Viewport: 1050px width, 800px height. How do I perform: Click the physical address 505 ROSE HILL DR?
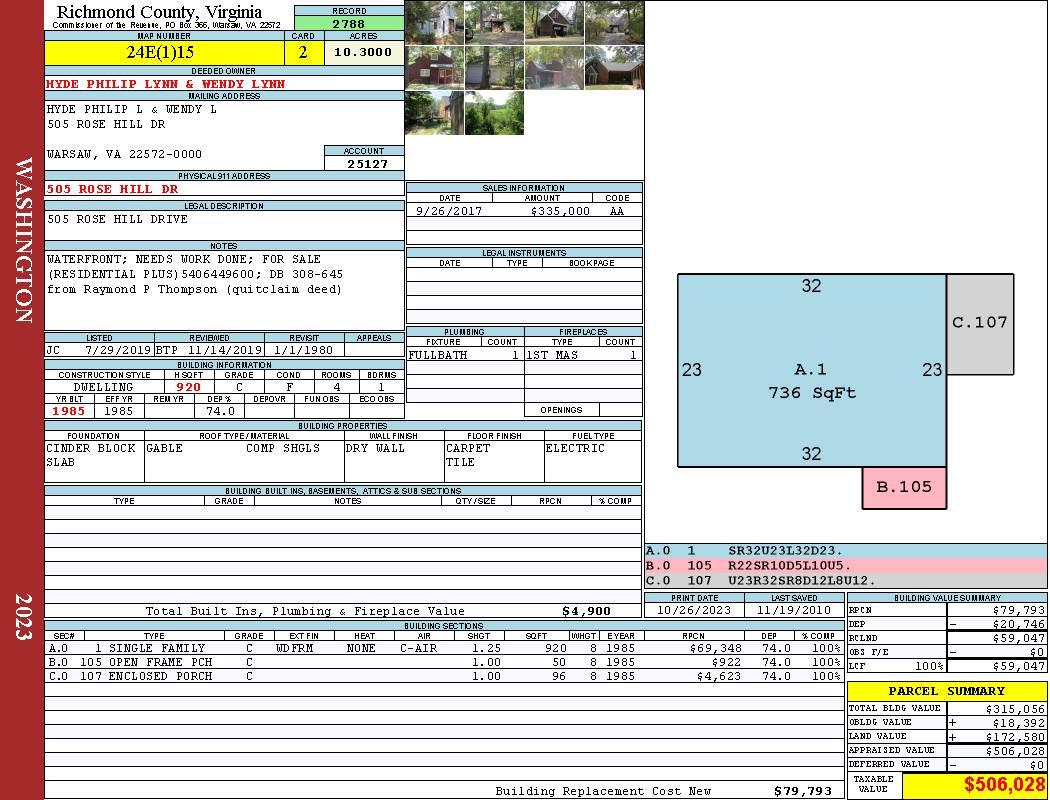pyautogui.click(x=113, y=189)
